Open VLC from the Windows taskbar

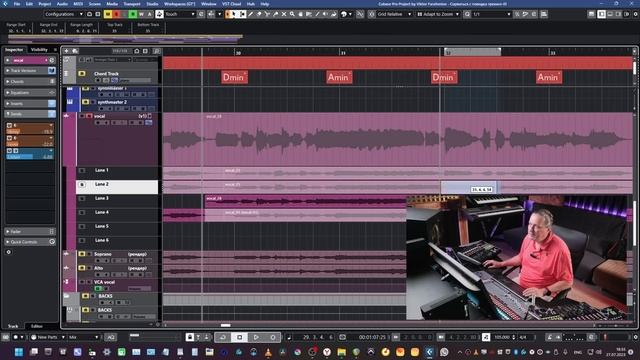click(268, 352)
